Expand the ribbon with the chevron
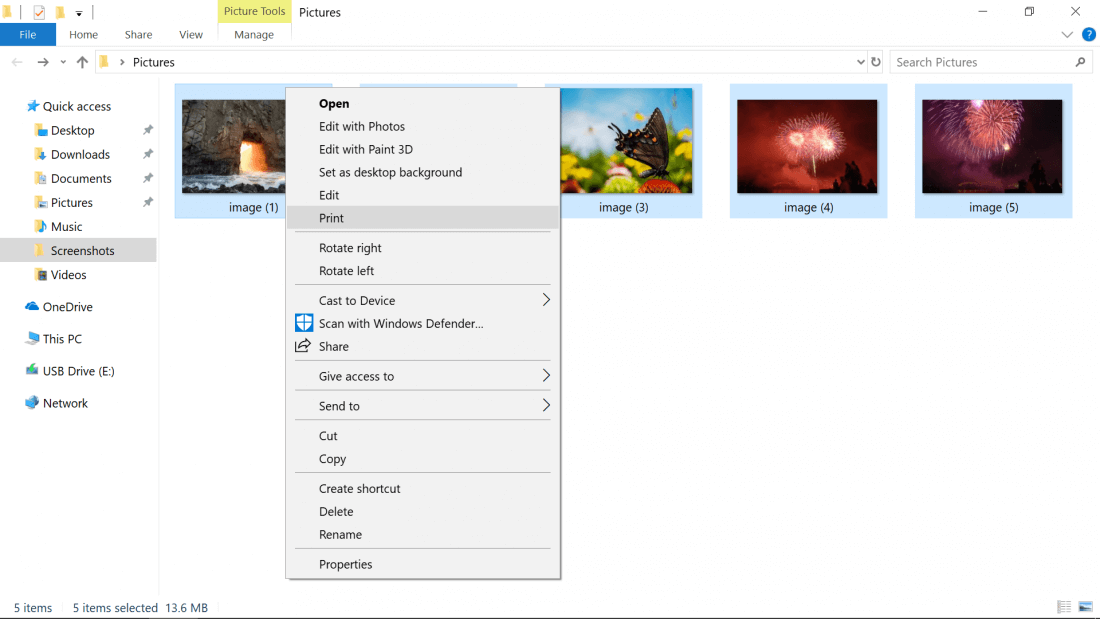Screen dimensions: 1100x619 click(1067, 34)
